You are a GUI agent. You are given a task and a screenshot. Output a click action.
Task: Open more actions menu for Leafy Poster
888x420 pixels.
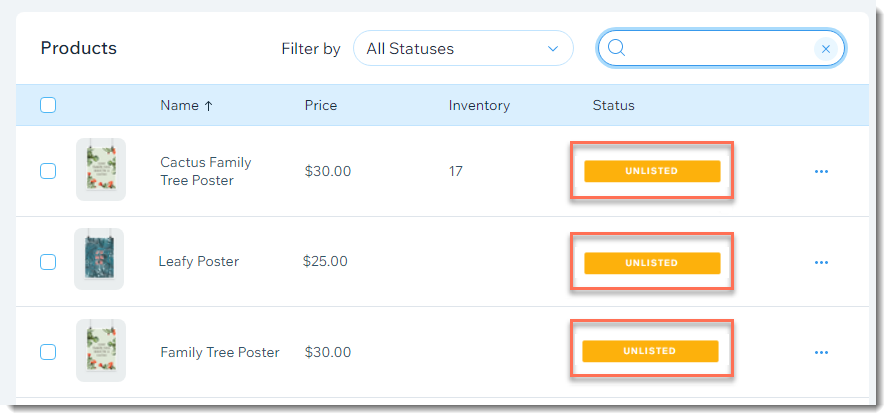pos(821,262)
